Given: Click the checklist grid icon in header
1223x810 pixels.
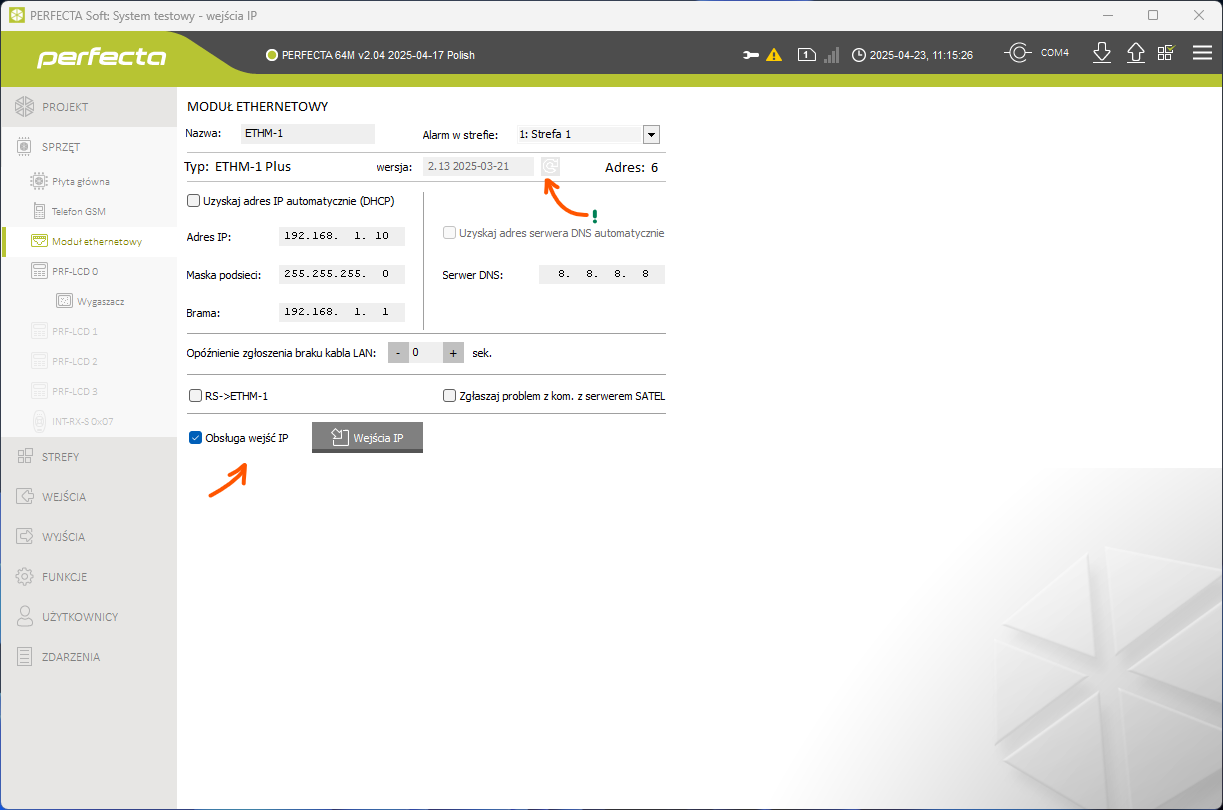Looking at the screenshot, I should coord(1166,54).
